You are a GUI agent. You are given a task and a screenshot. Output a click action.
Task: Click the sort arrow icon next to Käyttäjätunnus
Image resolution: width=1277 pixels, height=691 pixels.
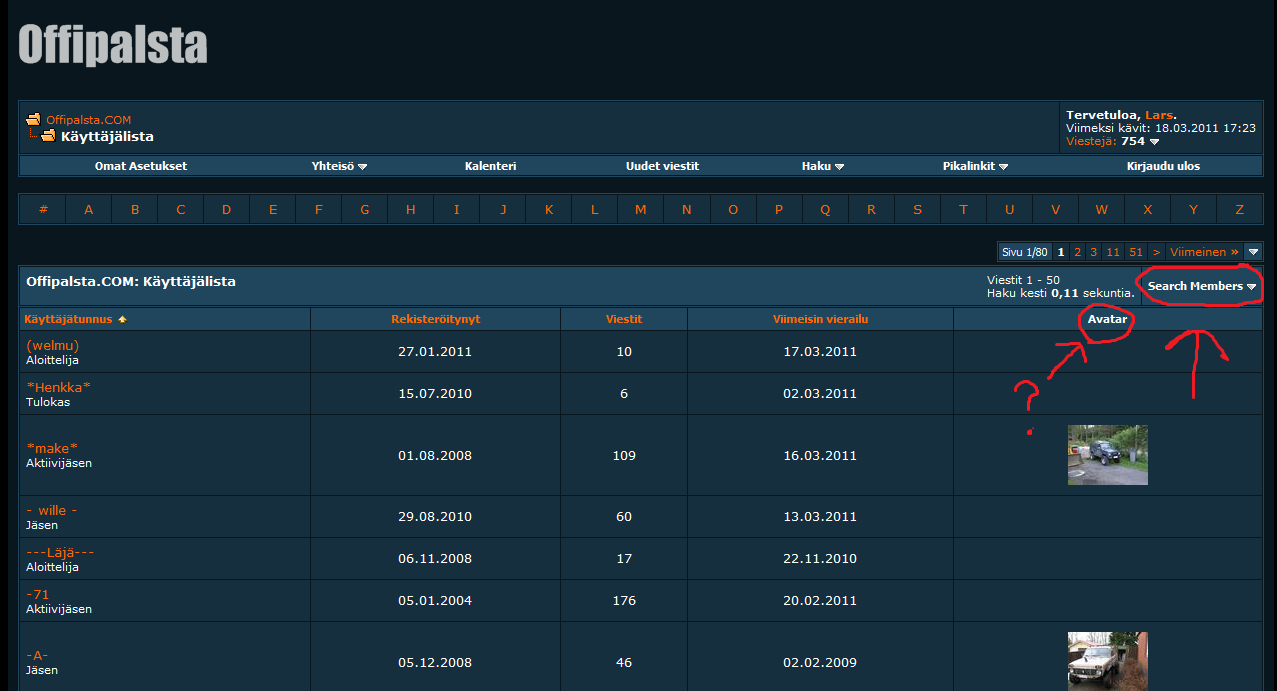tap(122, 320)
